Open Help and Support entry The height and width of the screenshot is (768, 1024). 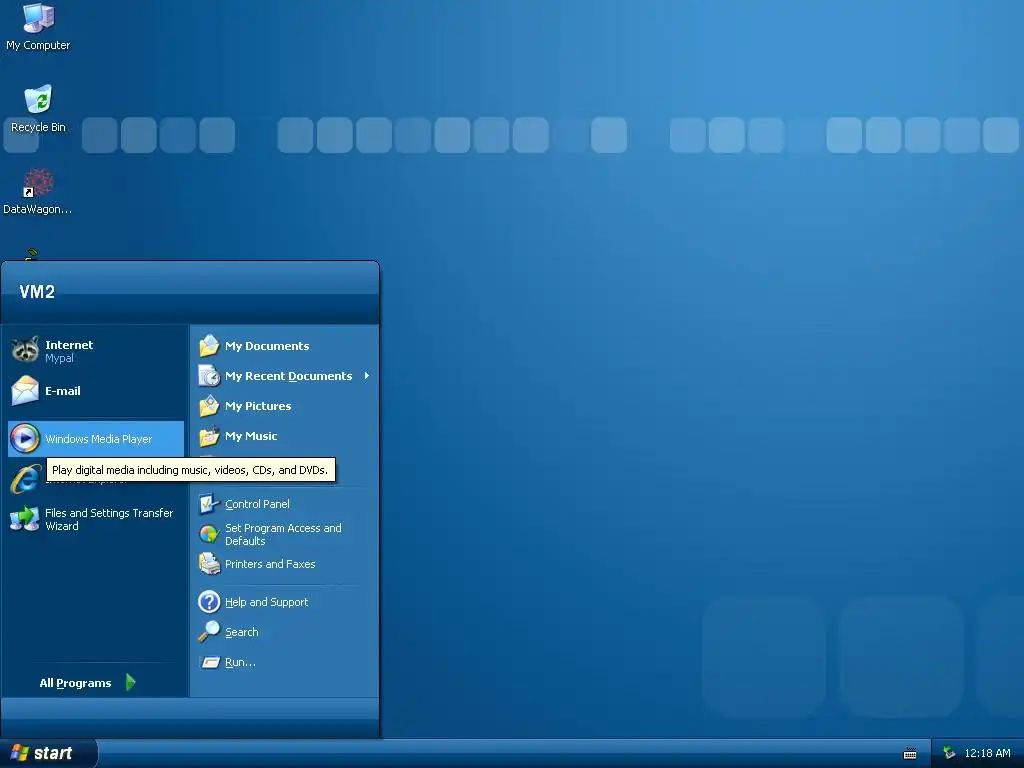[x=285, y=601]
